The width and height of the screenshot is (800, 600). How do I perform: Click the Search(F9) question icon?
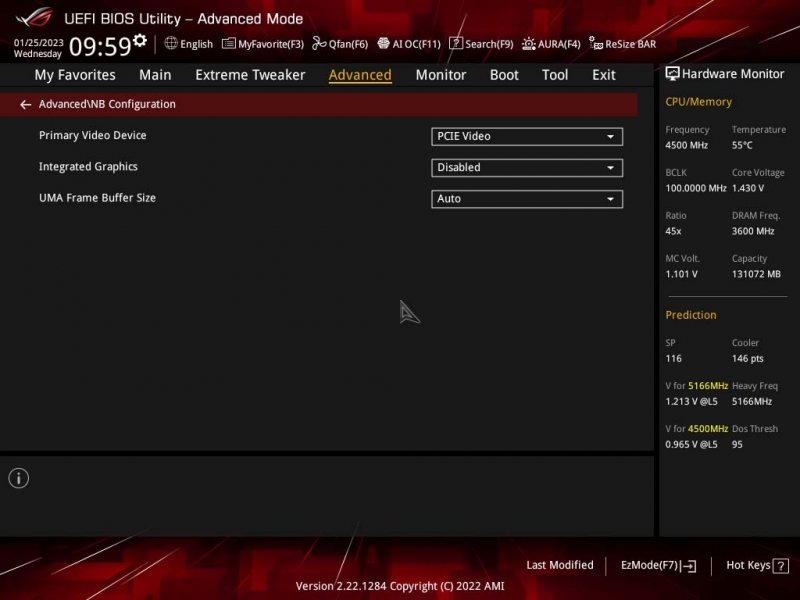456,43
